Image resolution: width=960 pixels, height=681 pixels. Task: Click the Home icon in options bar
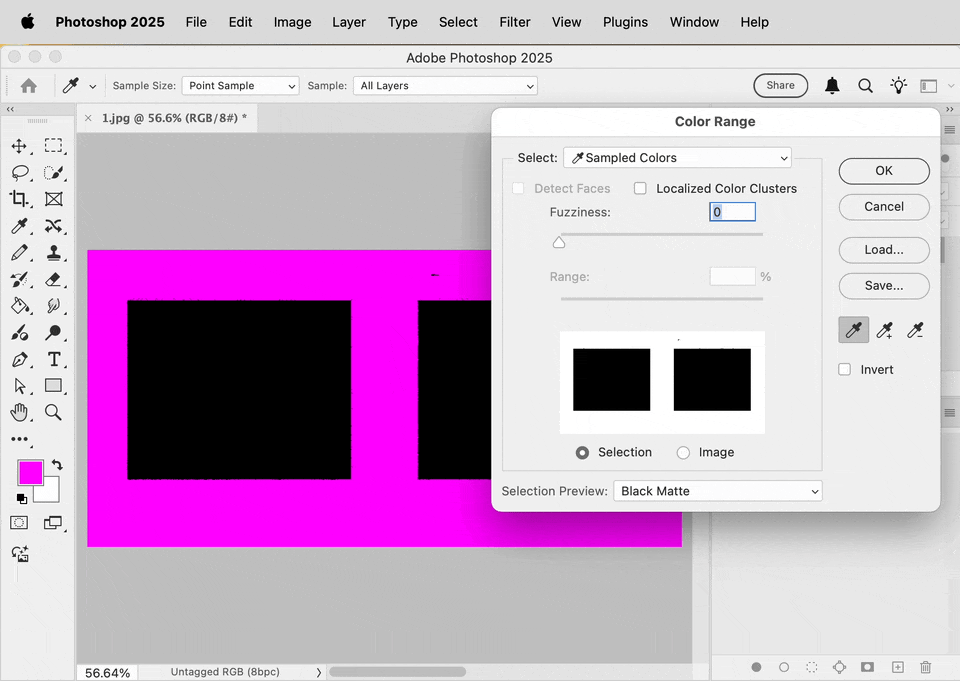[x=29, y=86]
